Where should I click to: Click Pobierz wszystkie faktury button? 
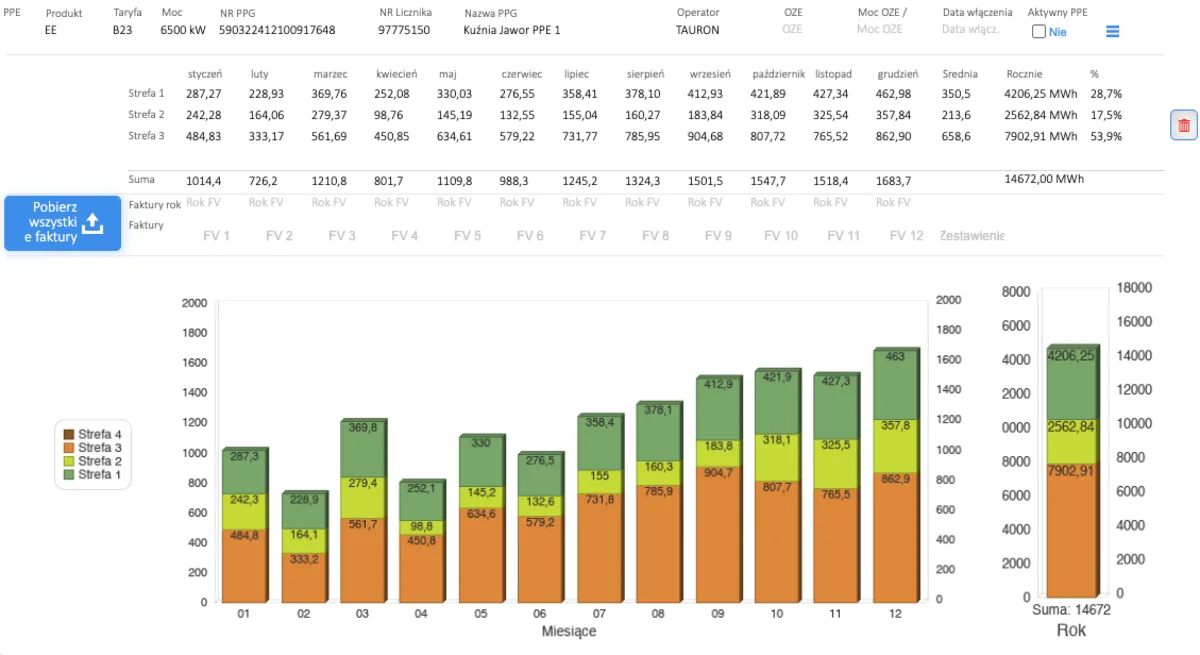tap(62, 223)
